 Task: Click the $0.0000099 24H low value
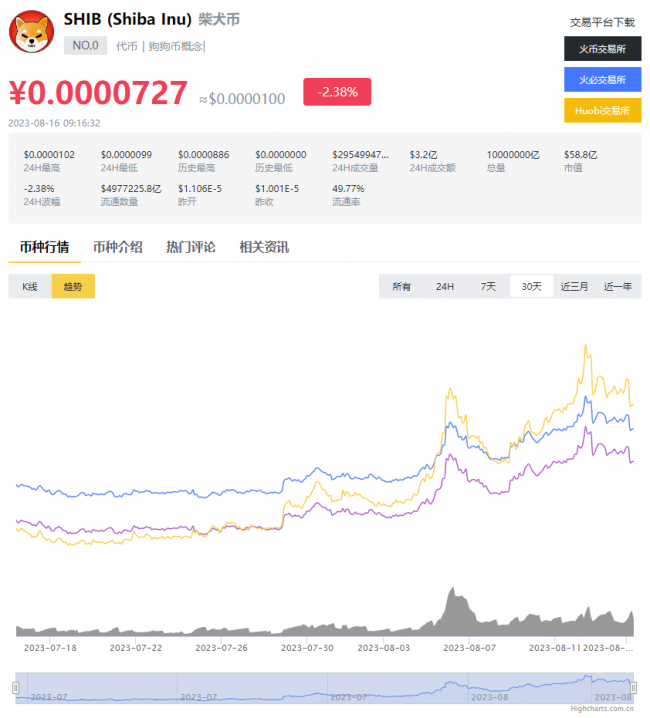(x=126, y=155)
